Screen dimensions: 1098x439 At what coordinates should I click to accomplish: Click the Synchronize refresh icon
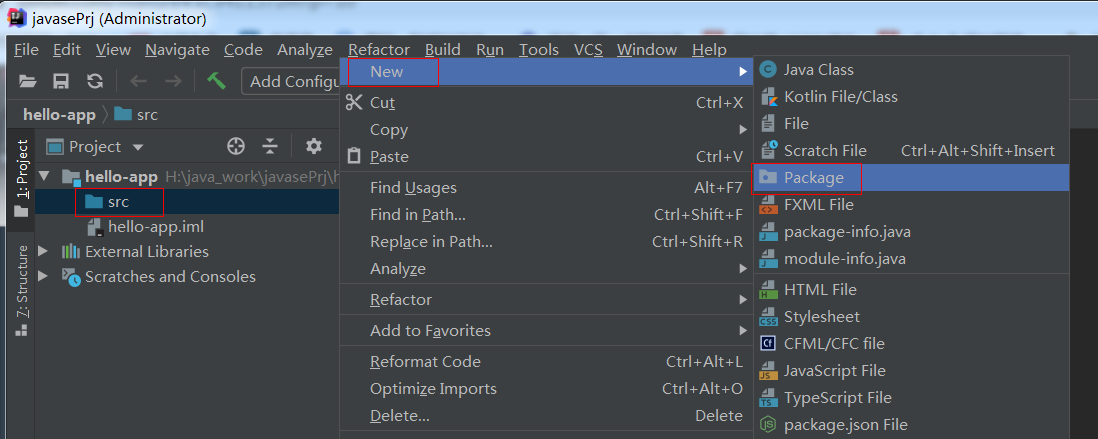click(95, 81)
